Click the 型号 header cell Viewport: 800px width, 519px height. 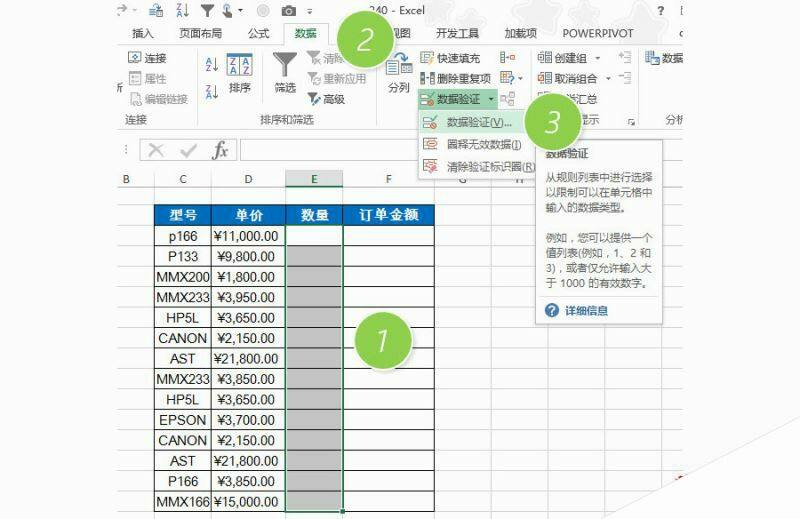point(183,215)
